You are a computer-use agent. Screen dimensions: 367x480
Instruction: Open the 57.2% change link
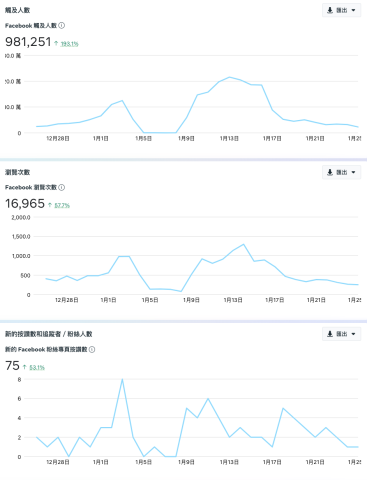point(62,205)
